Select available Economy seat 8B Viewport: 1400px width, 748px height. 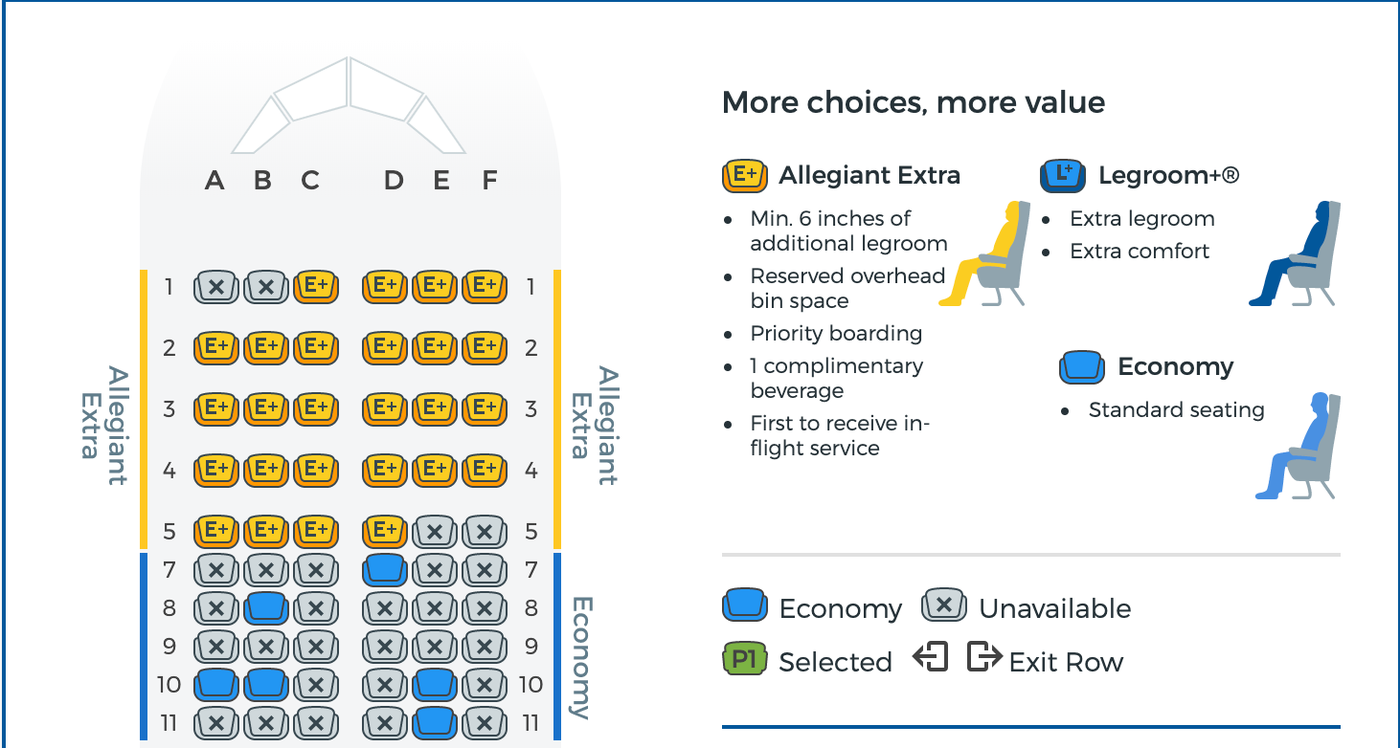(264, 609)
